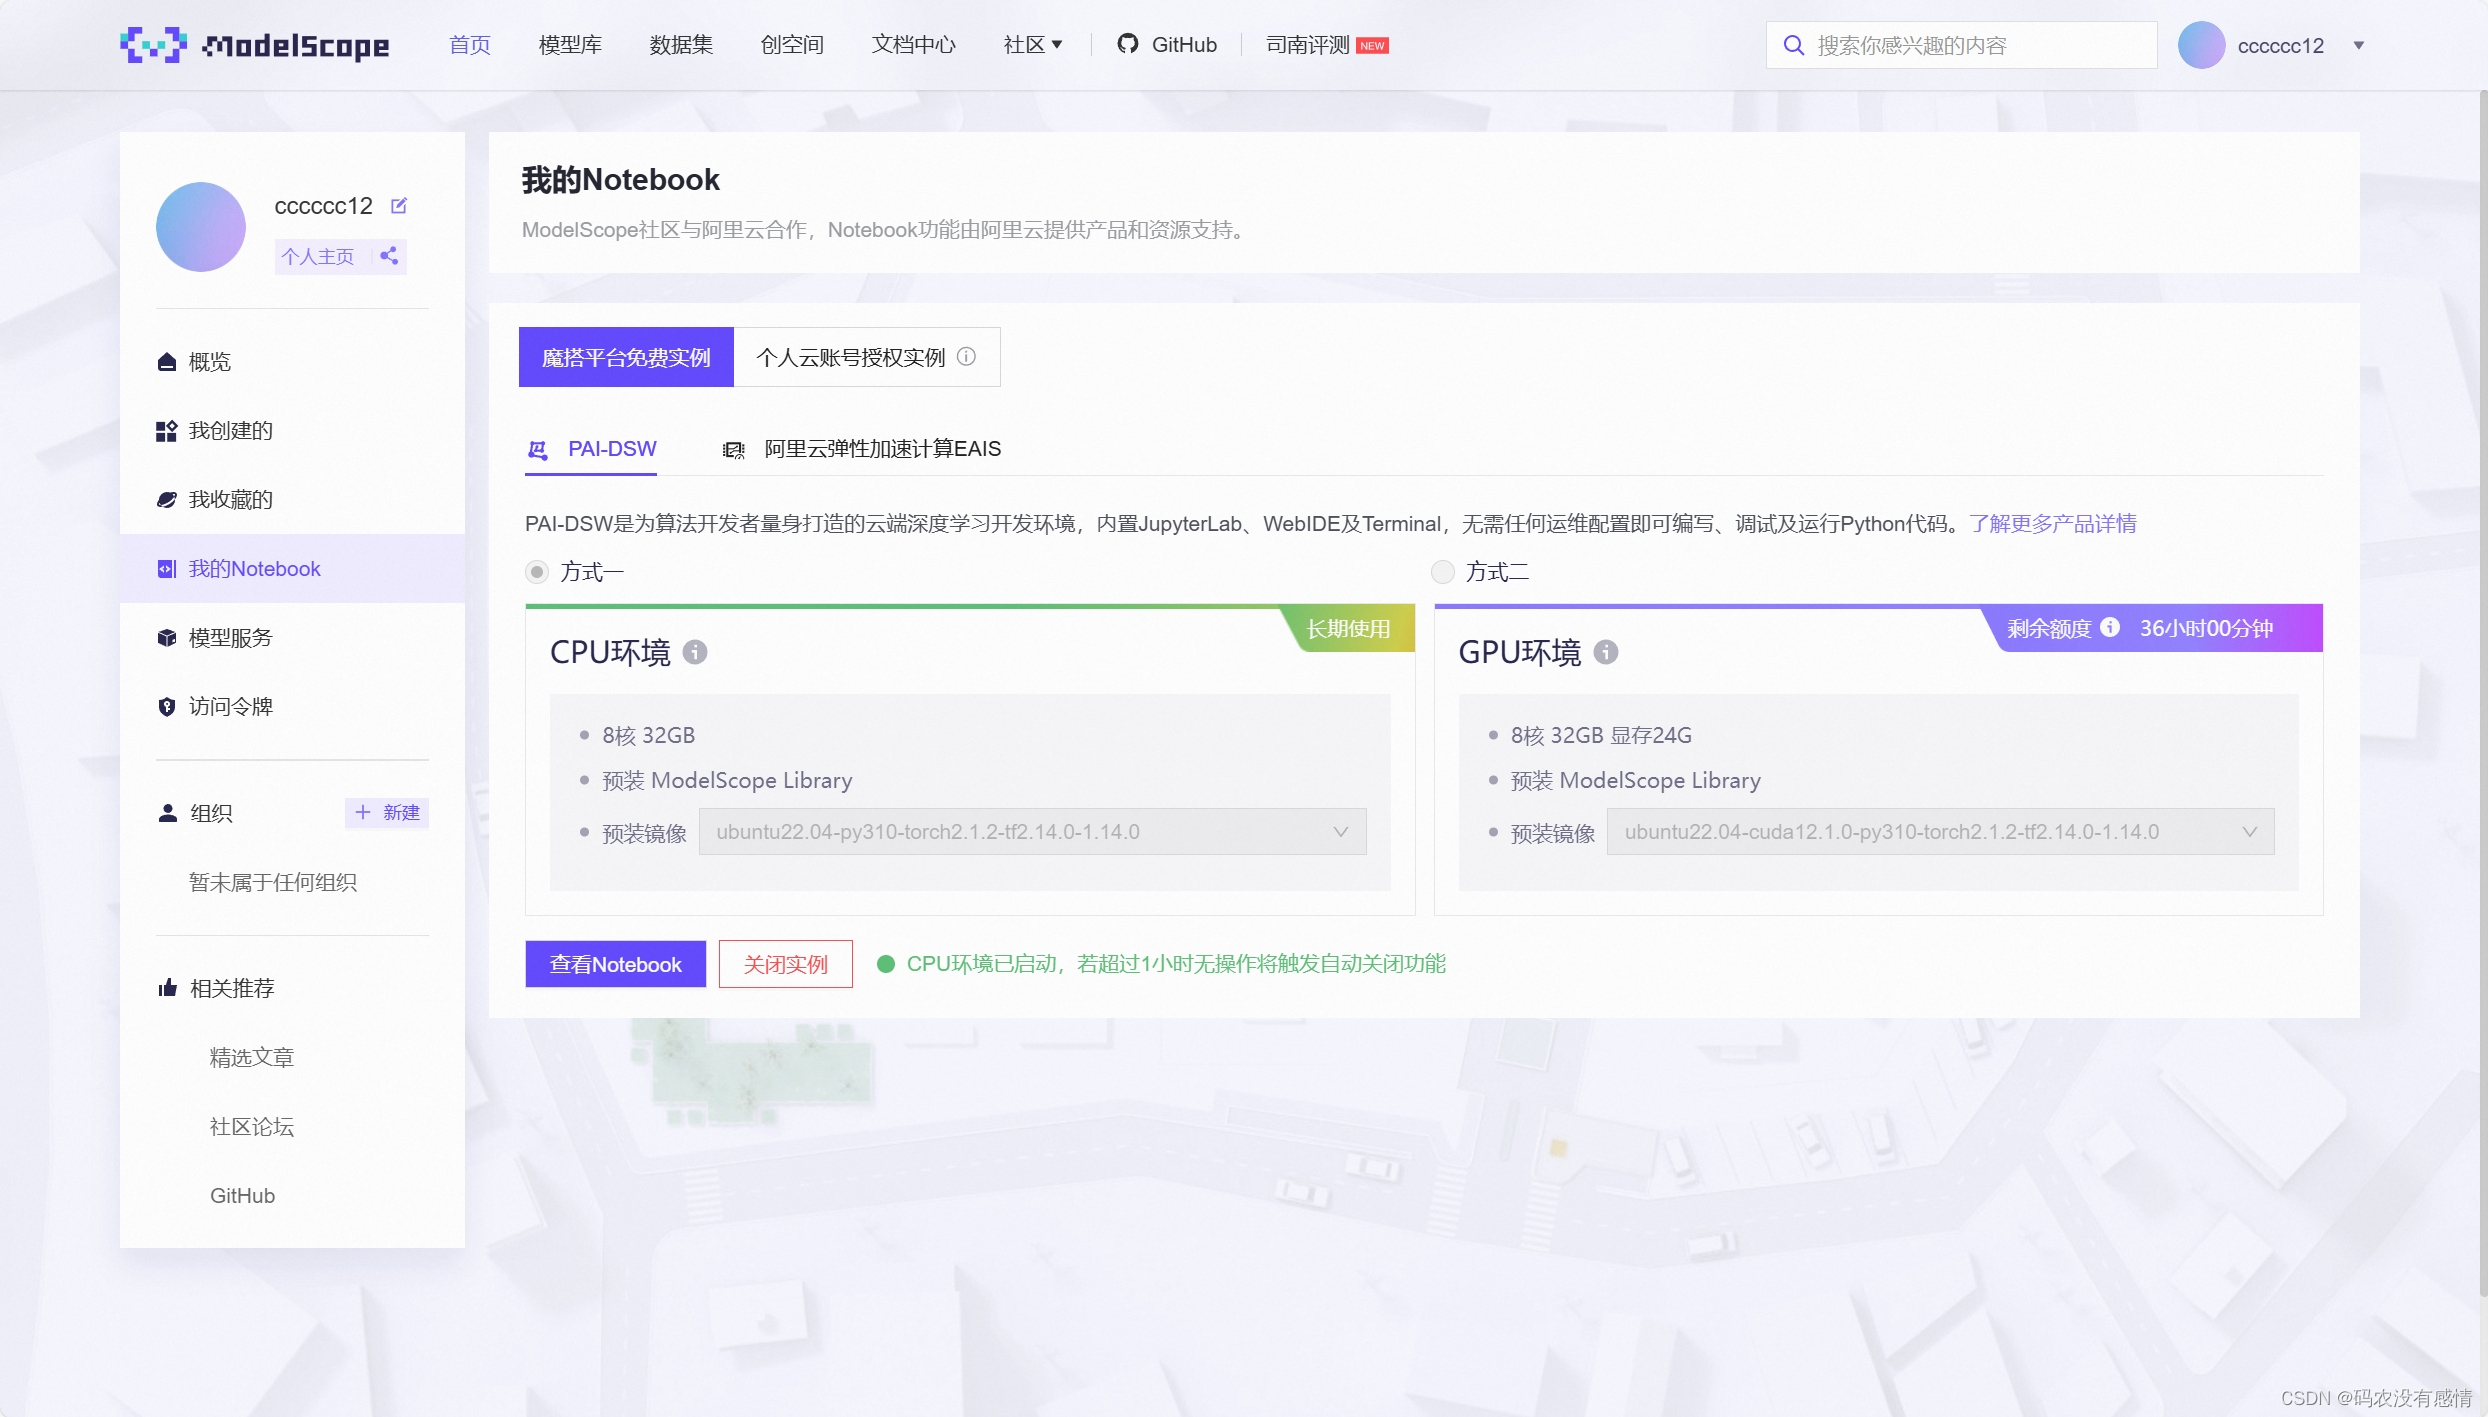Open 访问令牌 in the sidebar
Image resolution: width=2488 pixels, height=1417 pixels.
point(292,707)
